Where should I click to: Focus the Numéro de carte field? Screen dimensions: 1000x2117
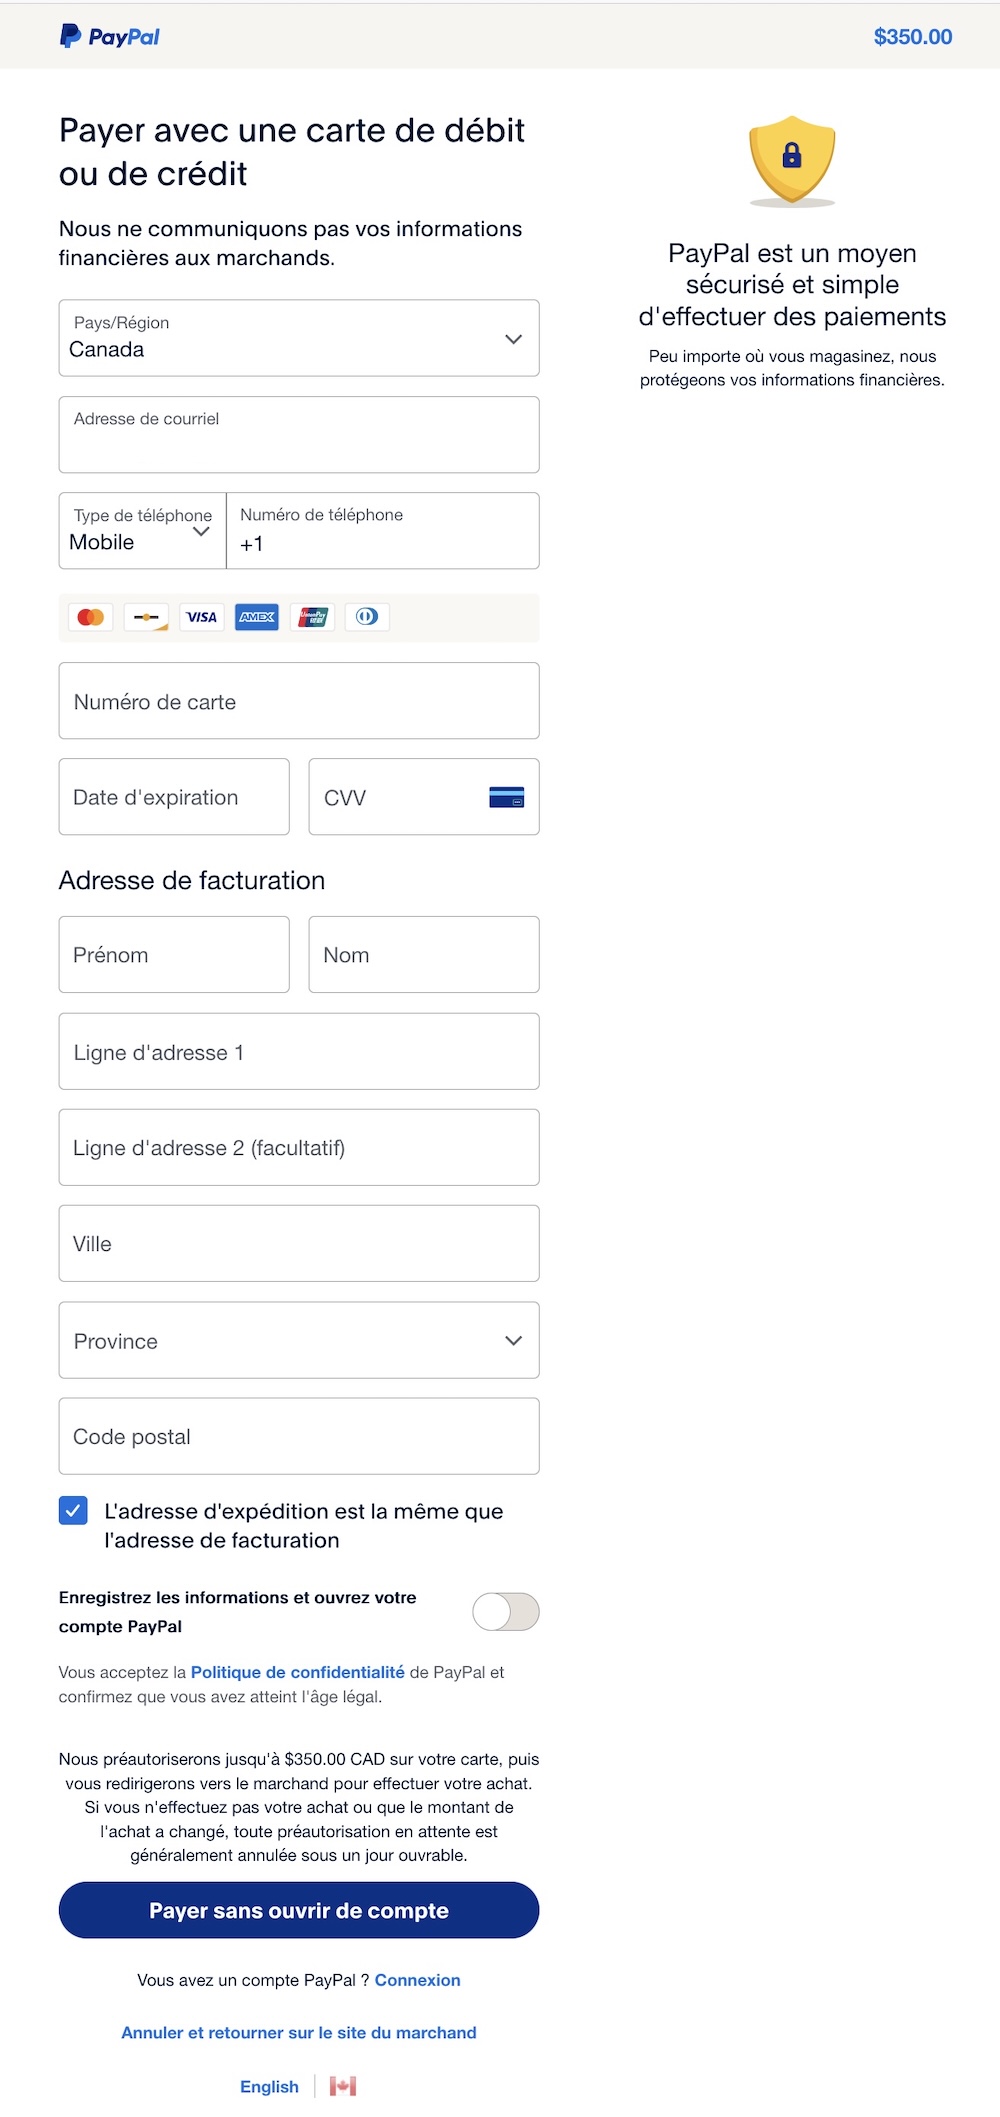pos(299,701)
